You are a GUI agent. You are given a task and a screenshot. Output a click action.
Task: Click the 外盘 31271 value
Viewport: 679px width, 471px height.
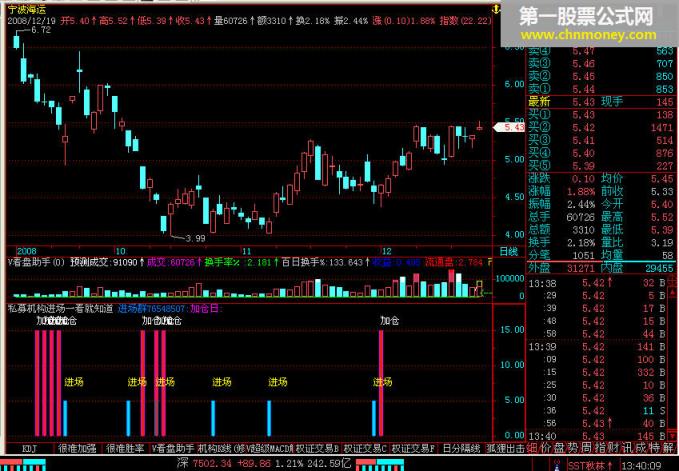click(x=580, y=268)
